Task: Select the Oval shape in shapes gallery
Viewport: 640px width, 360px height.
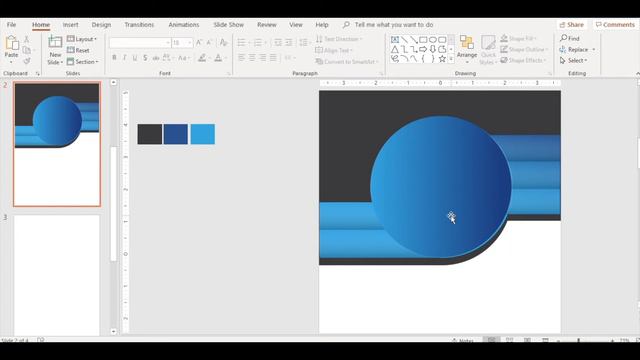Action: (433, 40)
